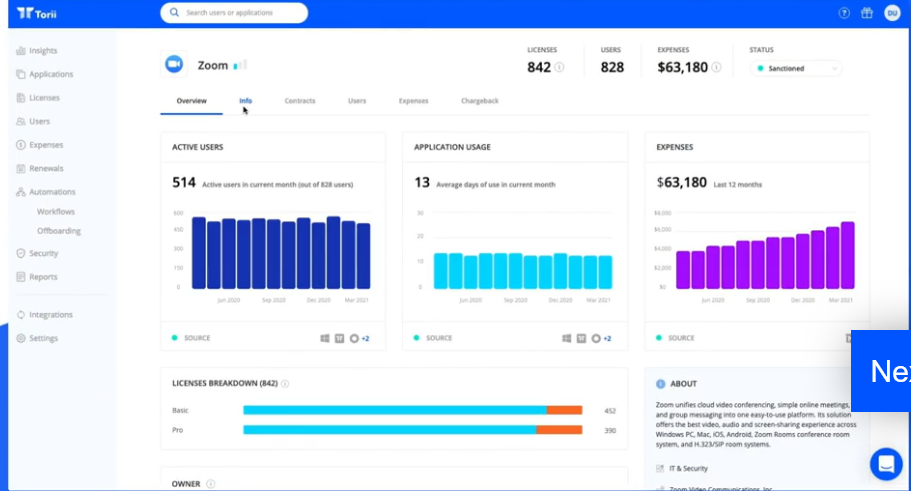
Task: Click the '452' Basic license count
Action: click(609, 411)
